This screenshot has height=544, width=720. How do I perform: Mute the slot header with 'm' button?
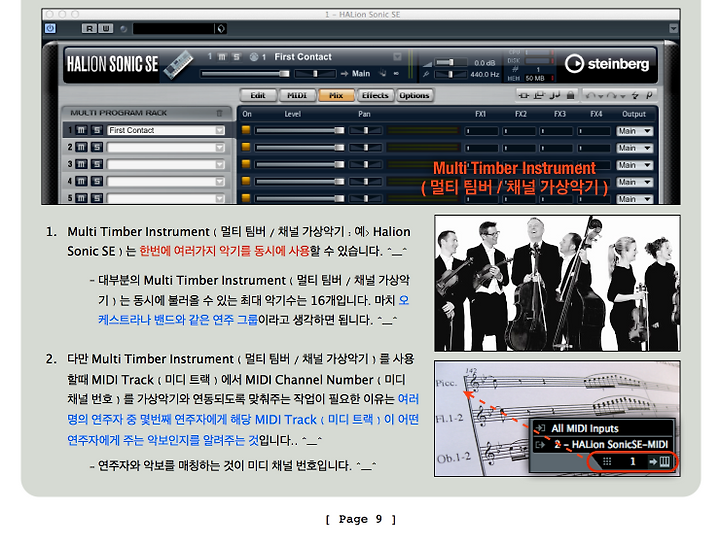pyautogui.click(x=222, y=56)
